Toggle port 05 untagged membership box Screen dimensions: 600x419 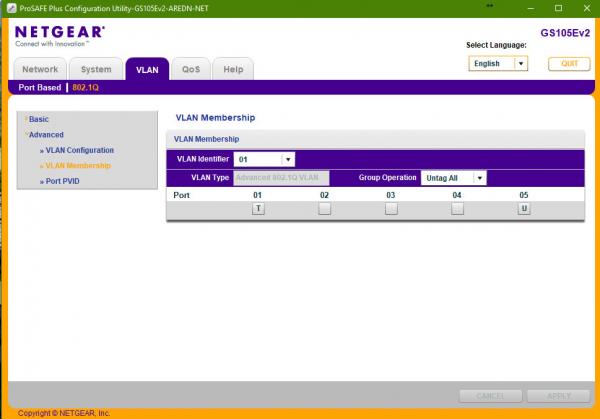coord(524,209)
